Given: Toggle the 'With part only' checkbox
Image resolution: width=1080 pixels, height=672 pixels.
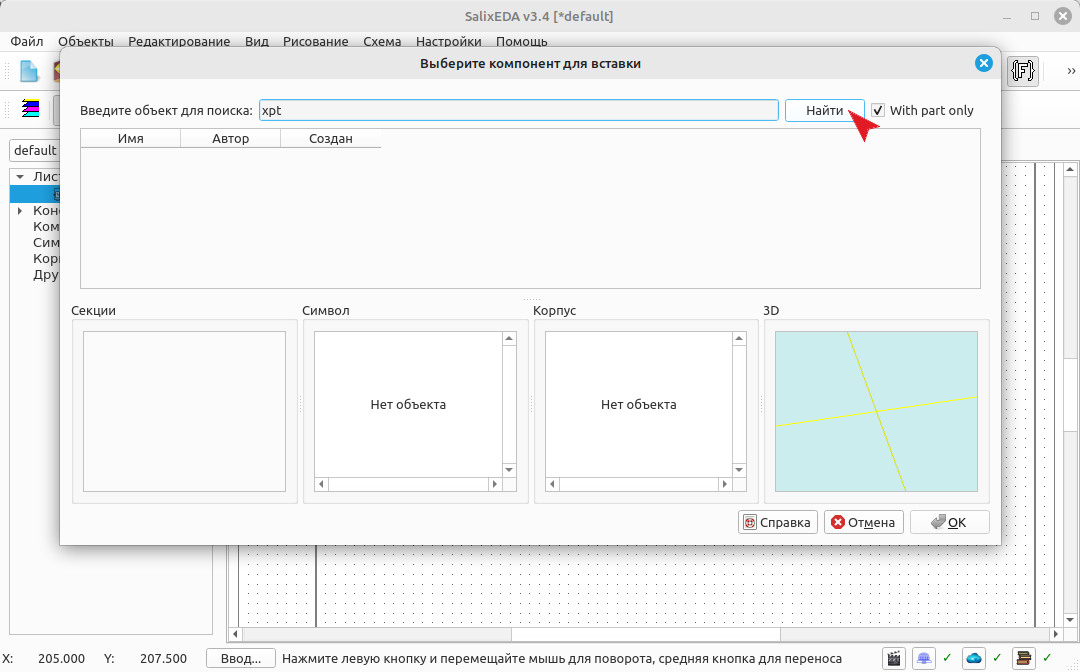Looking at the screenshot, I should 878,110.
